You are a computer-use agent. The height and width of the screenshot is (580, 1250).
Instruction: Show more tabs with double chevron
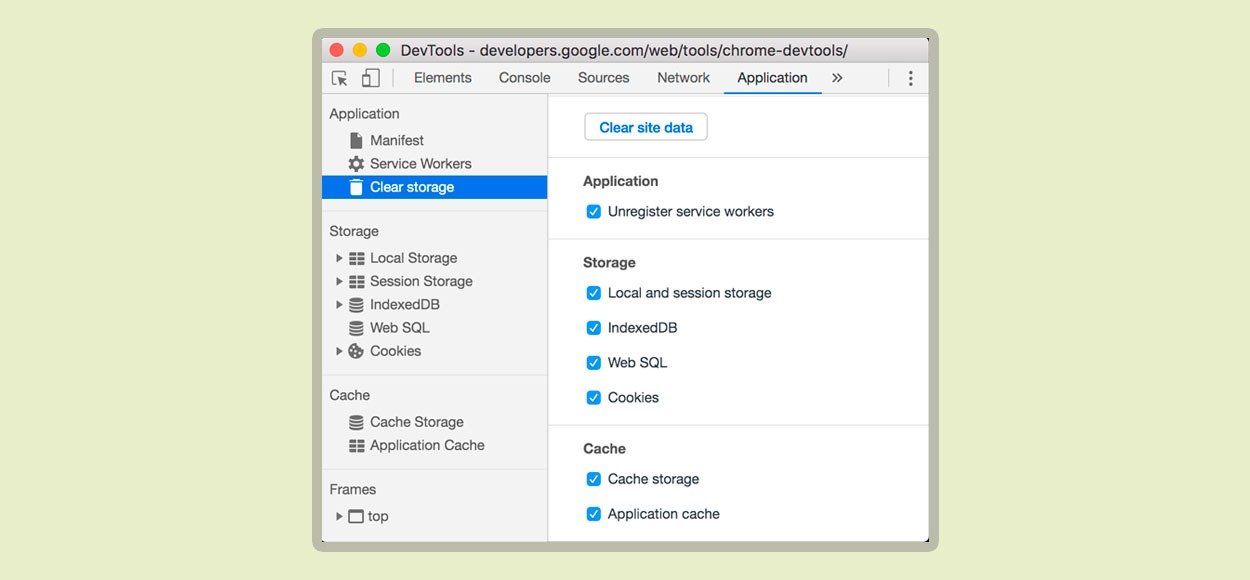pos(837,78)
